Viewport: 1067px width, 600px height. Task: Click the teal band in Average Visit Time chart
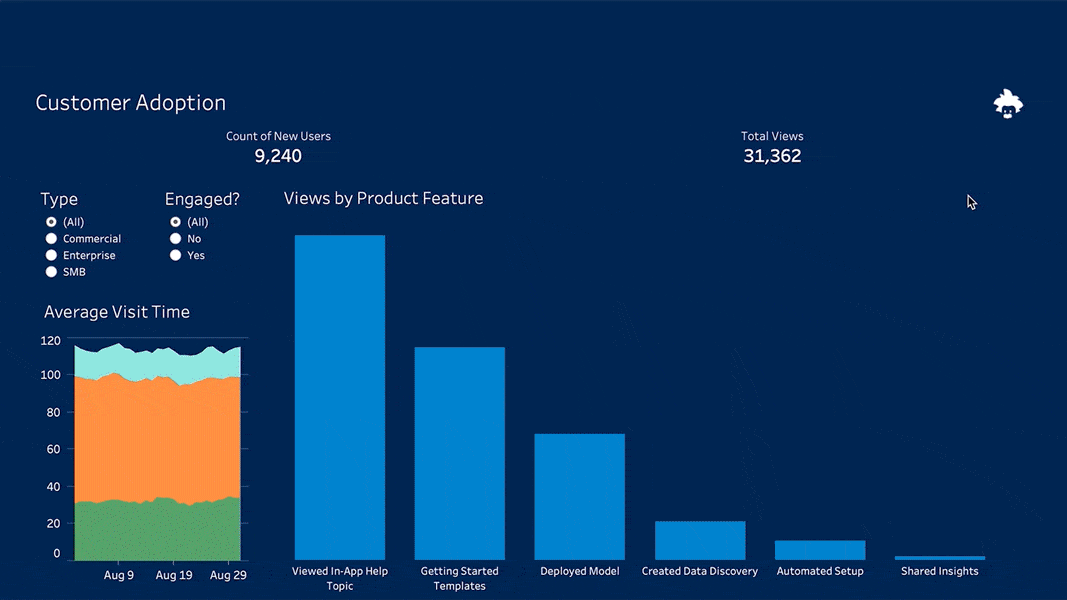click(157, 363)
